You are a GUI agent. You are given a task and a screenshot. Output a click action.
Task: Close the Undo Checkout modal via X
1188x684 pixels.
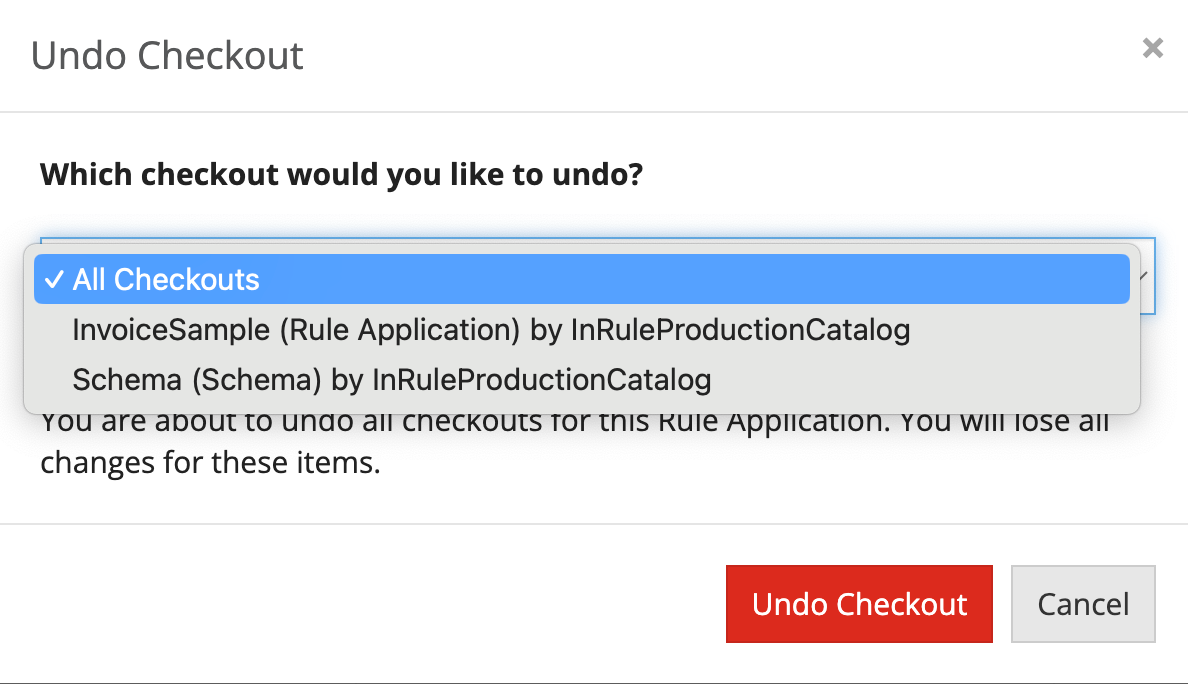[x=1152, y=48]
